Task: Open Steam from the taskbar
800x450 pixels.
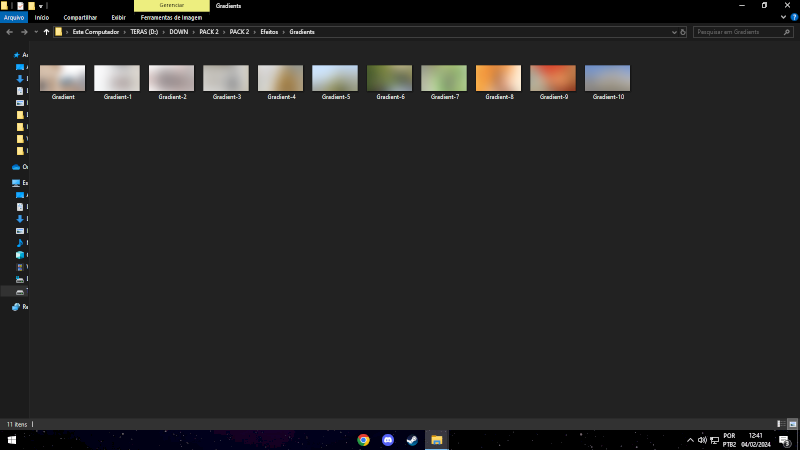Action: 412,440
